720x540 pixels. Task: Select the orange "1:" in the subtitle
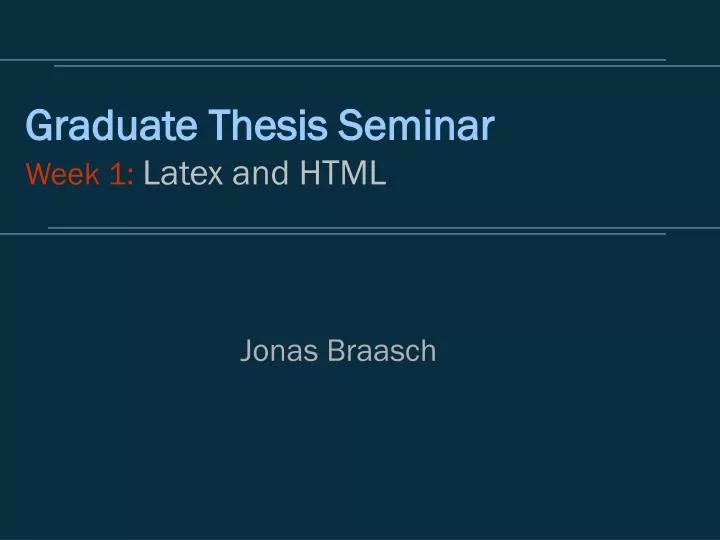tap(122, 174)
